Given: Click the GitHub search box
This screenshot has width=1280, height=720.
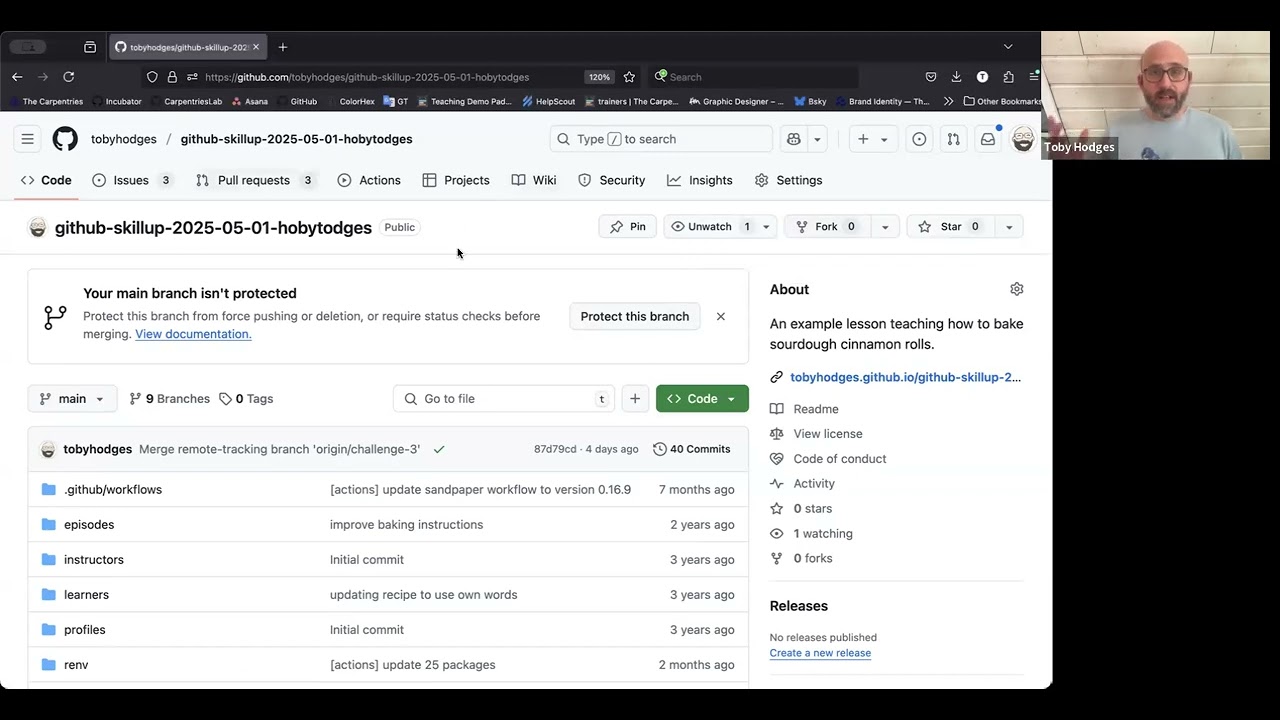Looking at the screenshot, I should 661,139.
